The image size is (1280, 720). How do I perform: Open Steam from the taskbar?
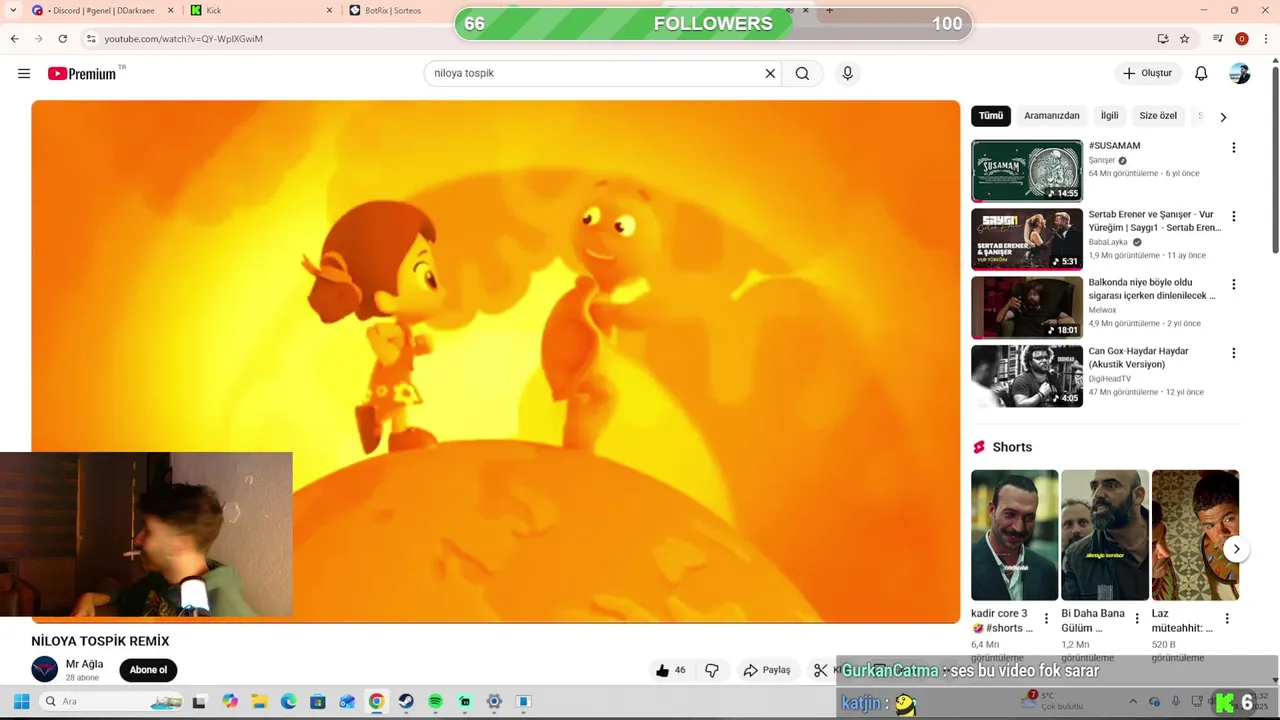tap(405, 701)
